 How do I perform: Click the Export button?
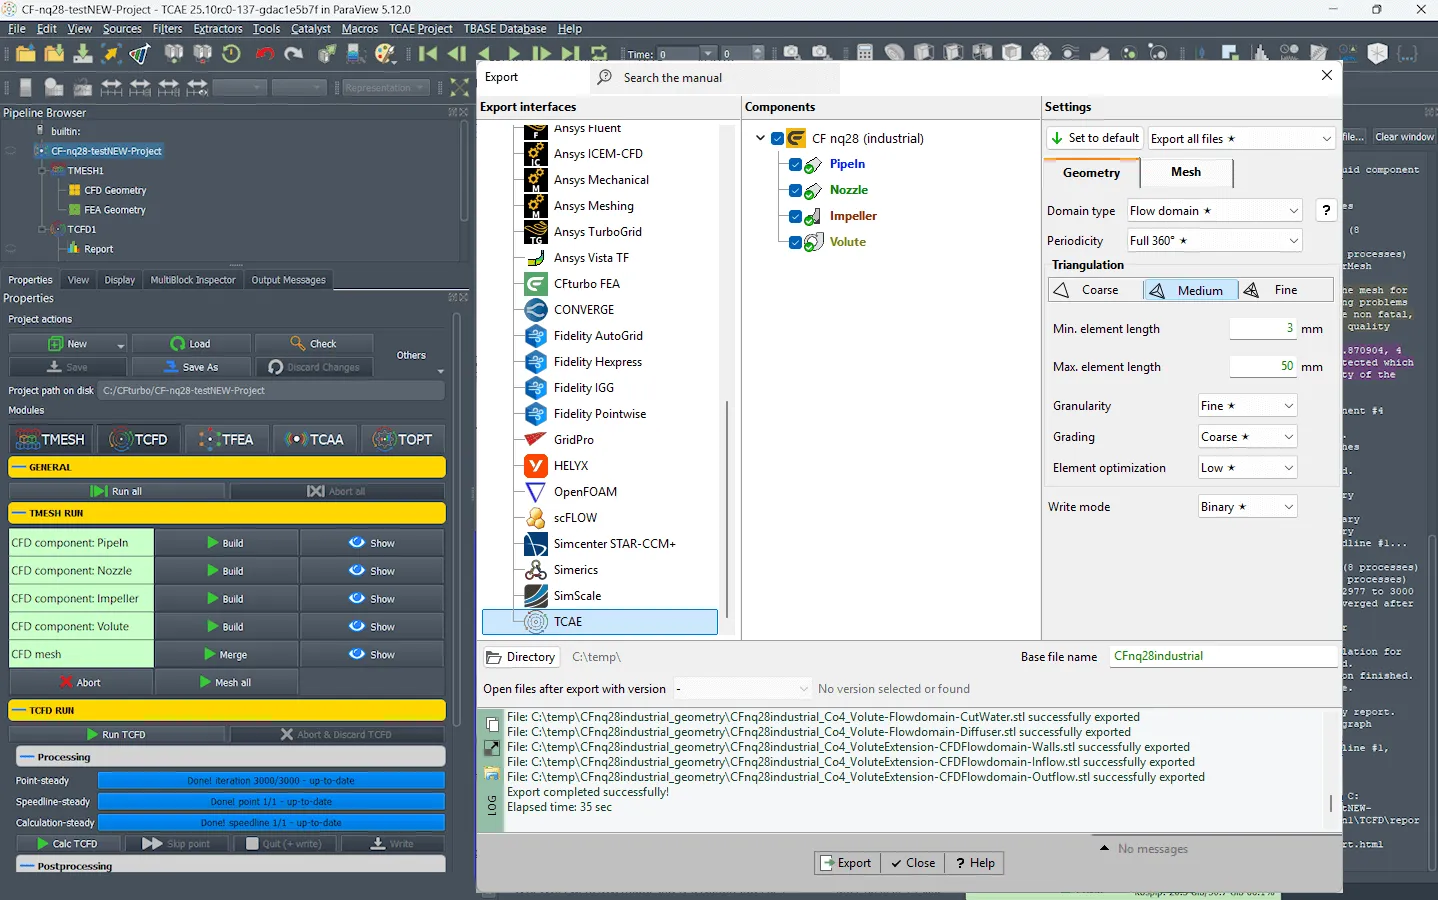(x=846, y=863)
